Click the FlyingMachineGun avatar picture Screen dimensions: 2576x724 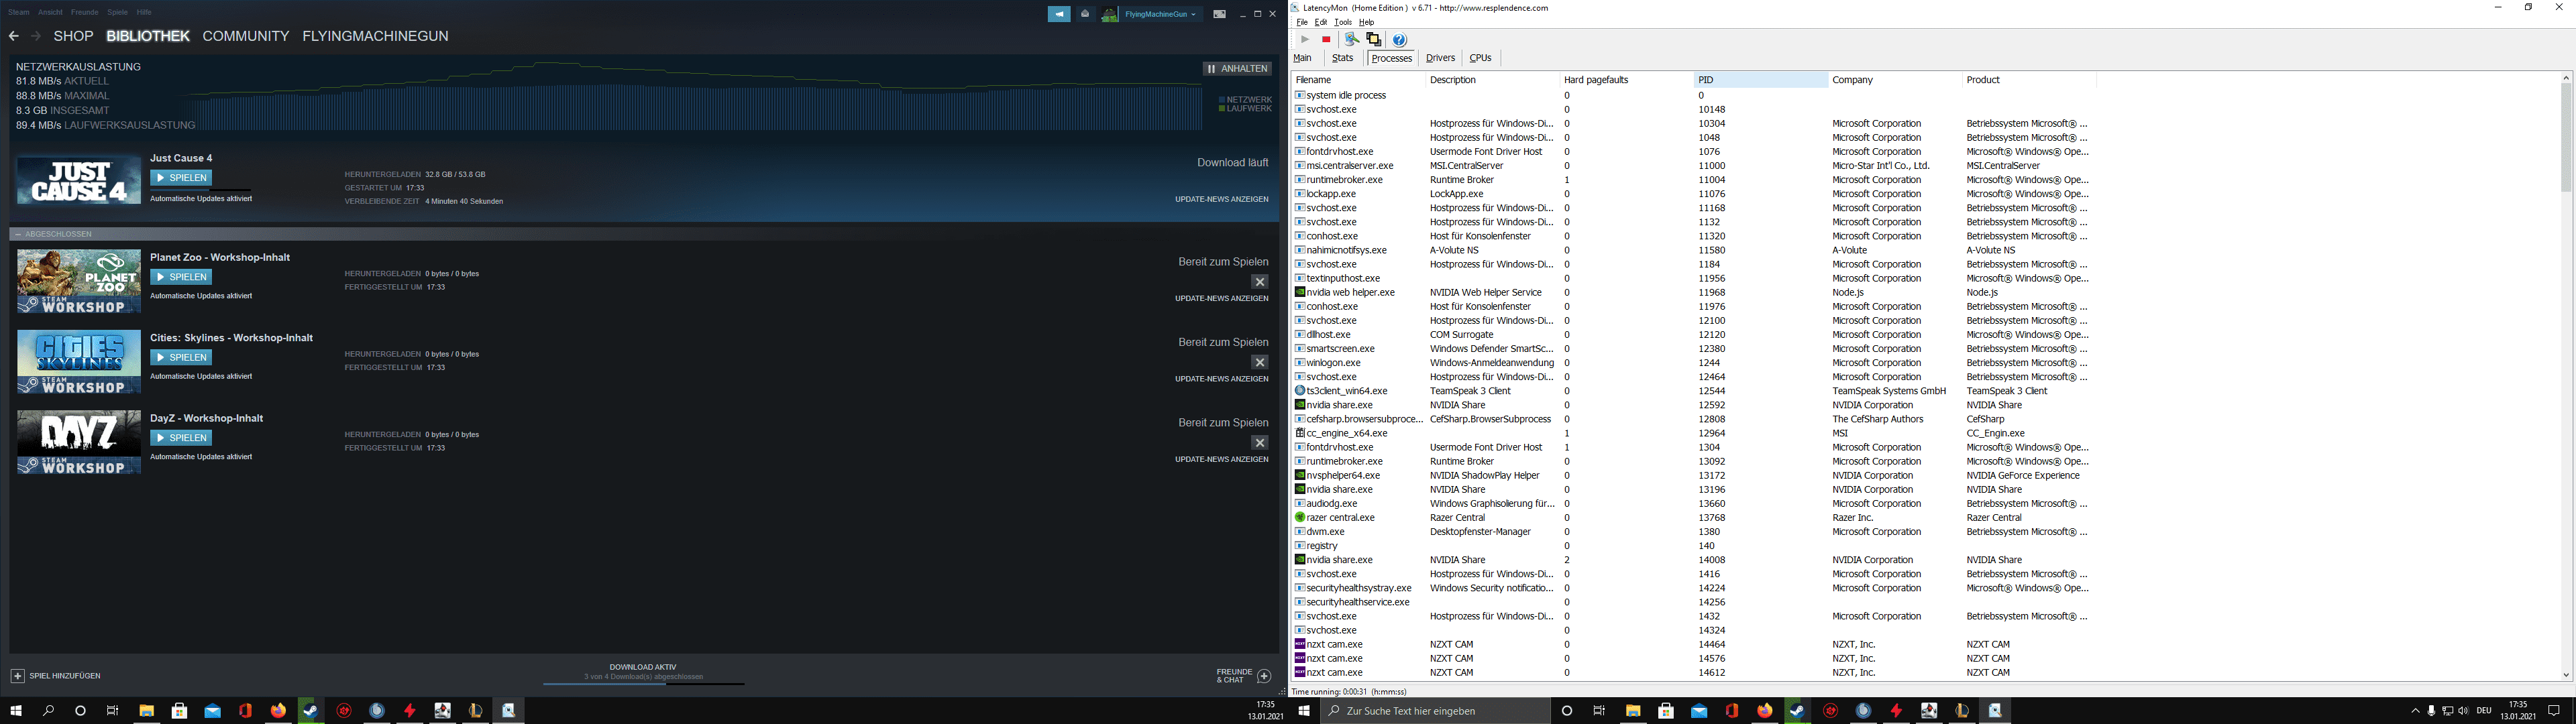[x=1110, y=14]
